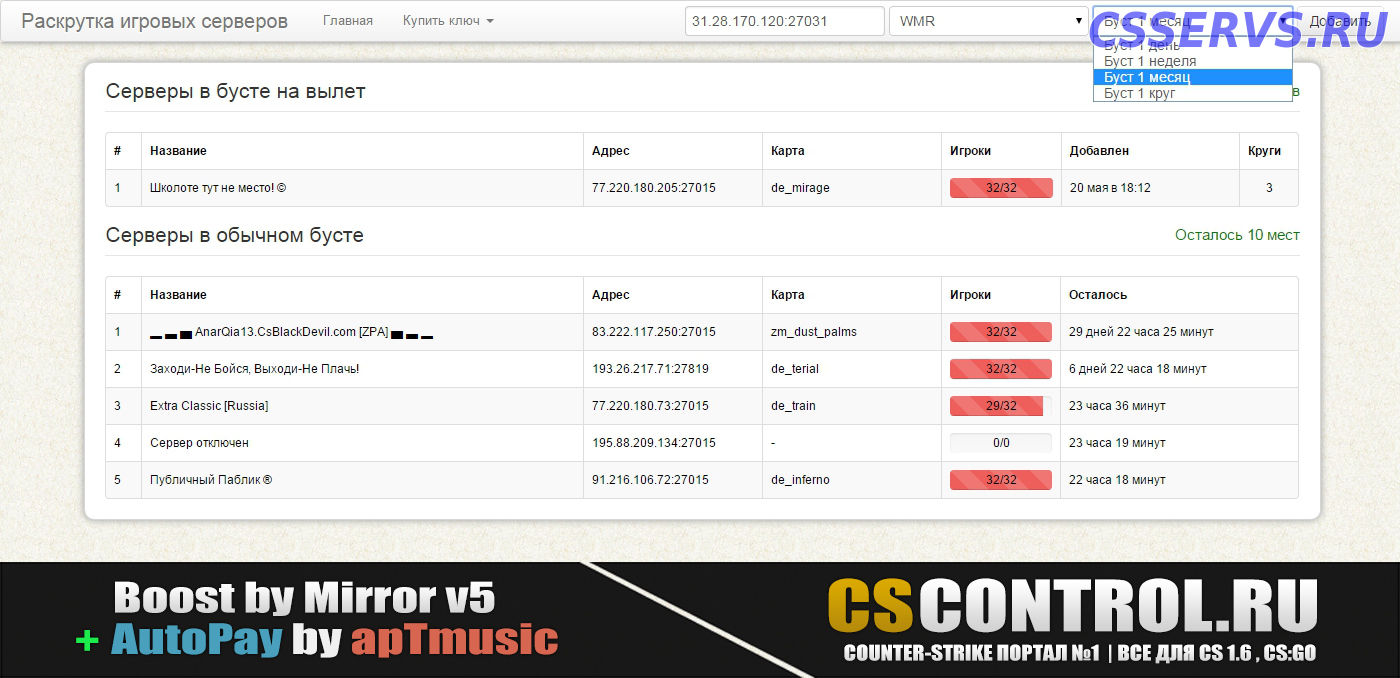Select 6 дней 22 часа 18 минут
Image resolution: width=1400 pixels, height=678 pixels.
1138,369
